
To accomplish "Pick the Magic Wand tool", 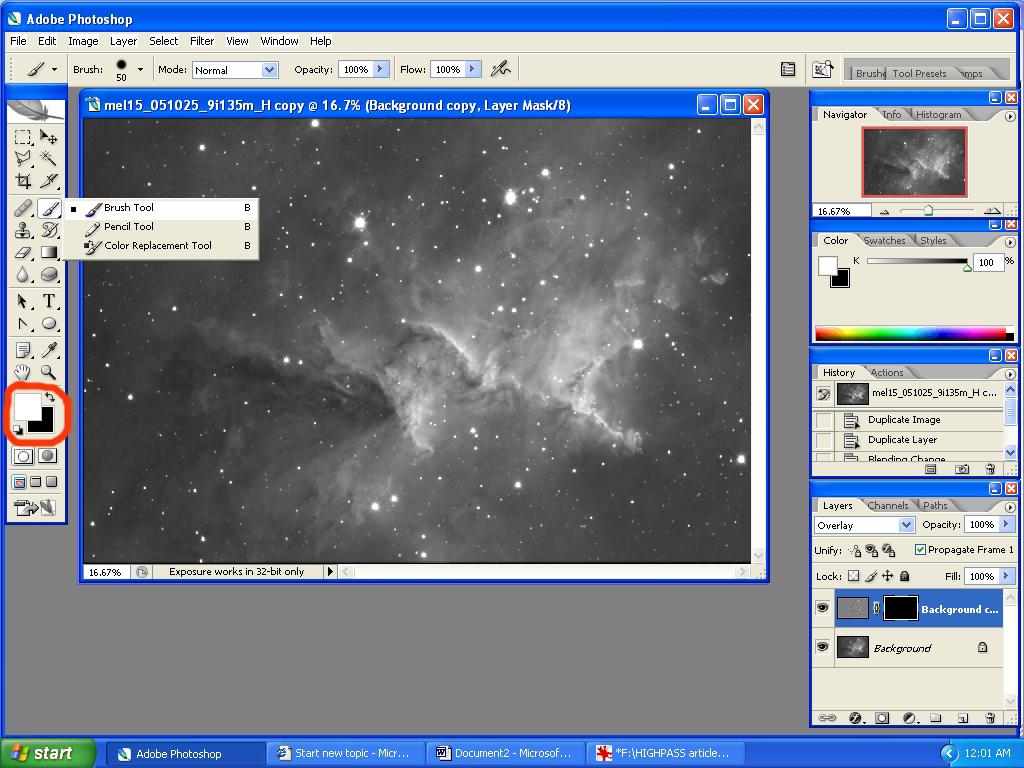I will click(x=48, y=158).
